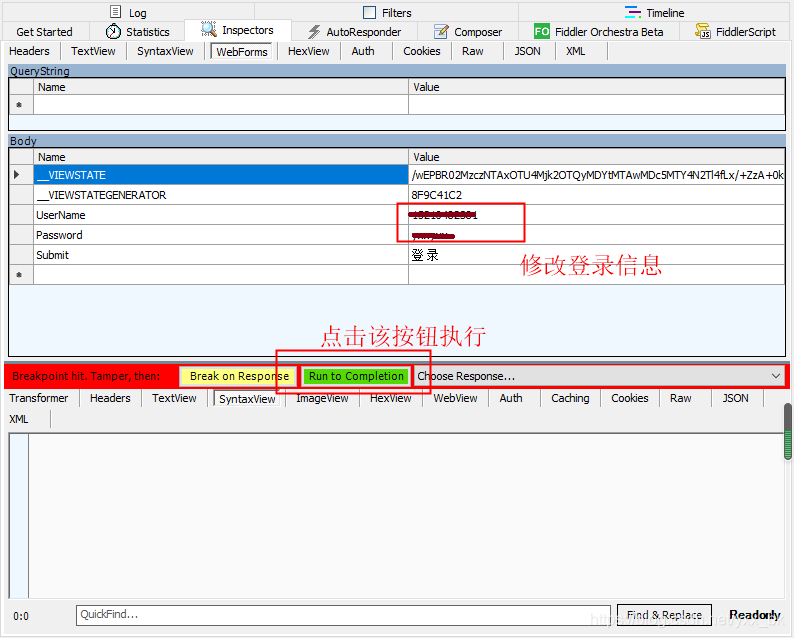794x638 pixels.
Task: Open the Fiddler Orchestra Beta tab
Action: click(599, 32)
